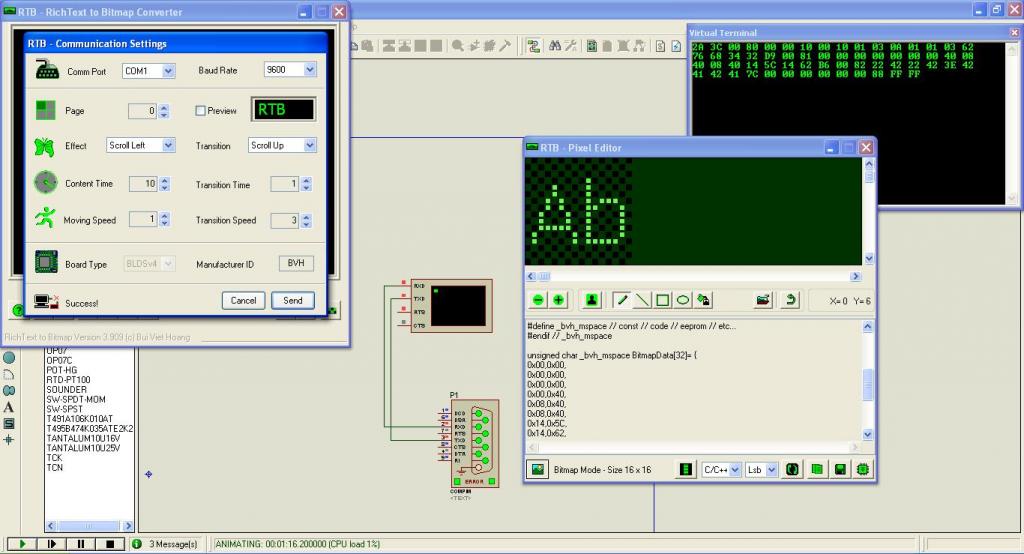
Task: Expand the Effect Scroll Left dropdown
Action: (x=167, y=146)
